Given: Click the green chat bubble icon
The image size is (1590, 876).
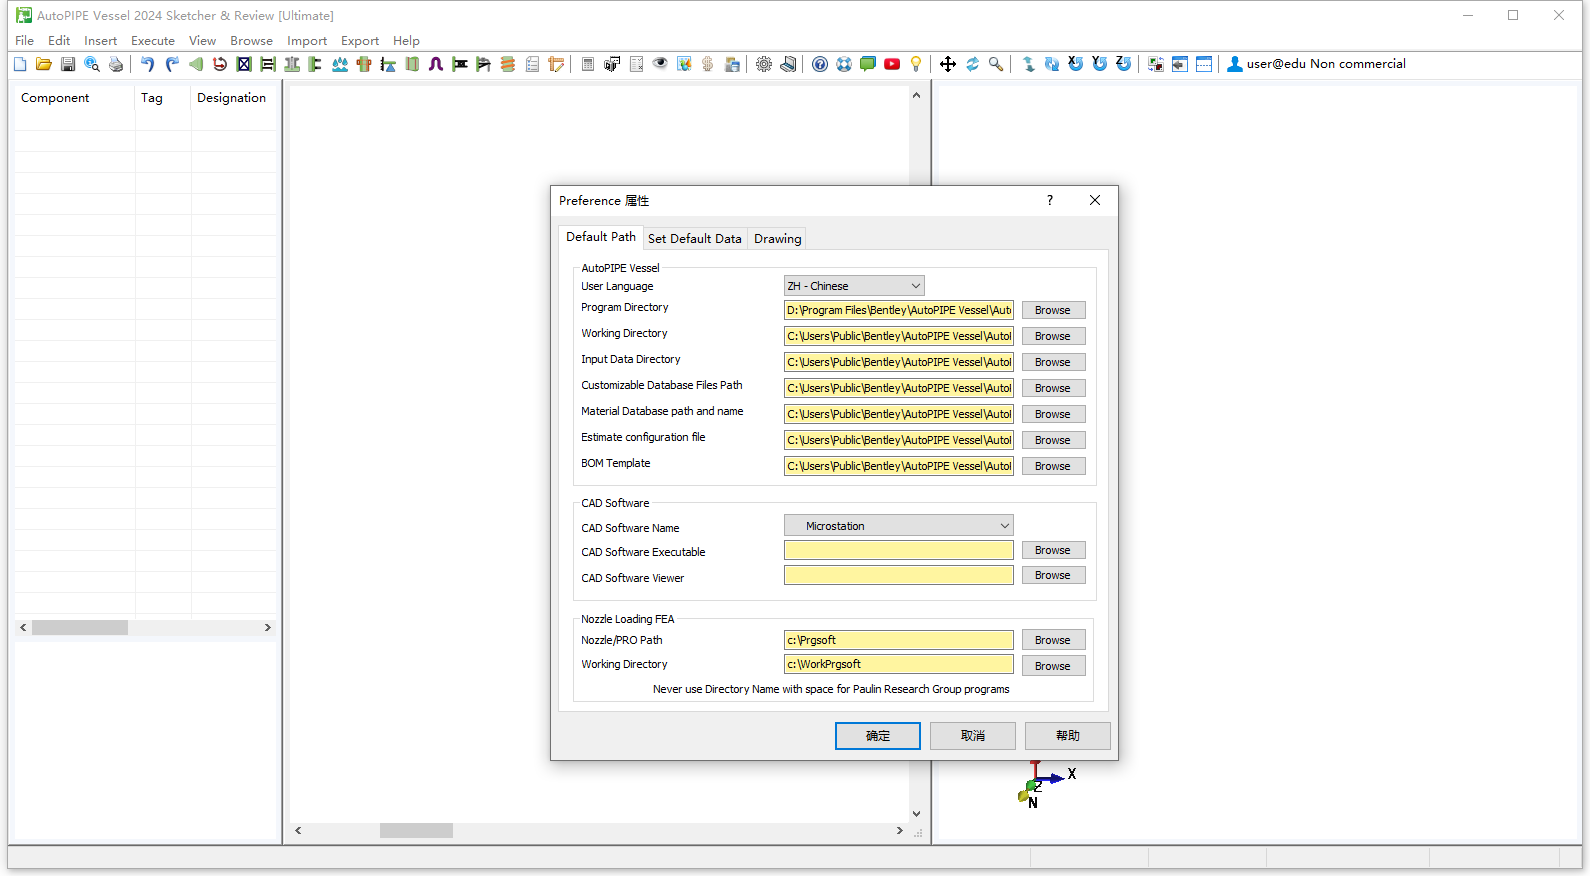Looking at the screenshot, I should [868, 64].
